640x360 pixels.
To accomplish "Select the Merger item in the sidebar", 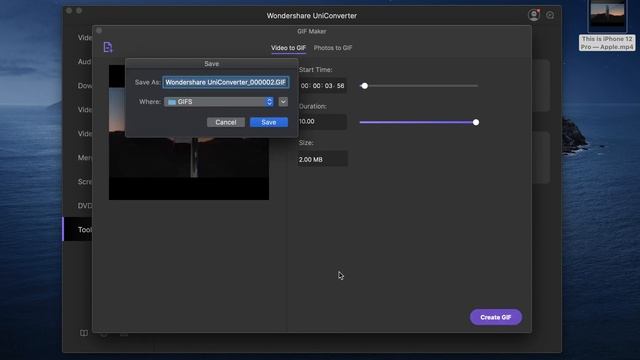I will (x=84, y=158).
